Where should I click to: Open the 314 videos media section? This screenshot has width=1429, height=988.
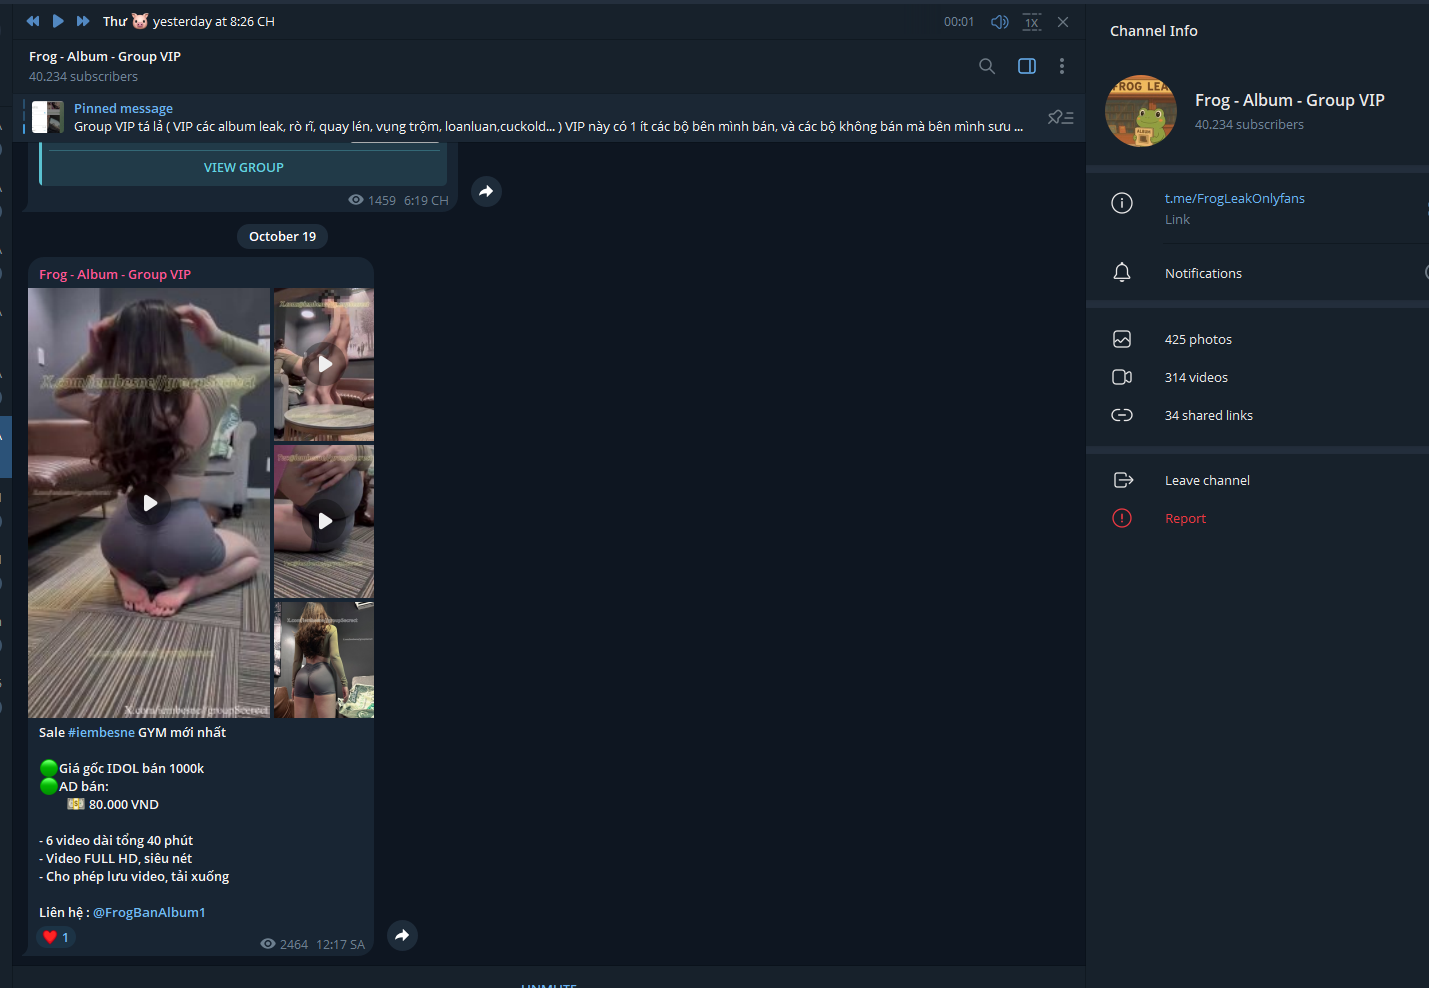pos(1196,377)
